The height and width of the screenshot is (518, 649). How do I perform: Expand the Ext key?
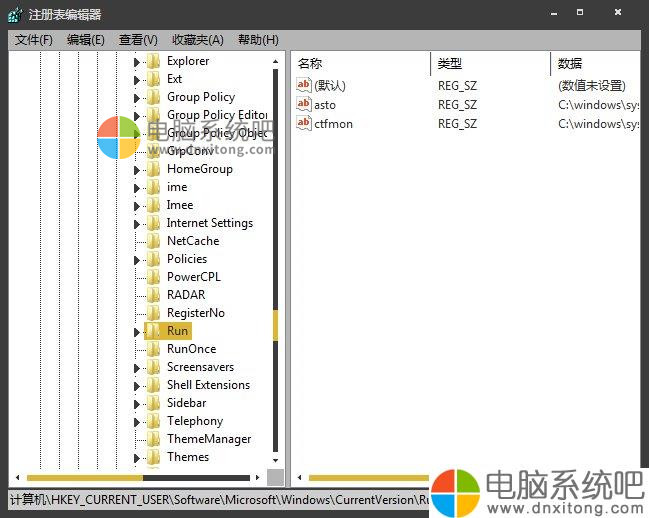click(x=137, y=80)
